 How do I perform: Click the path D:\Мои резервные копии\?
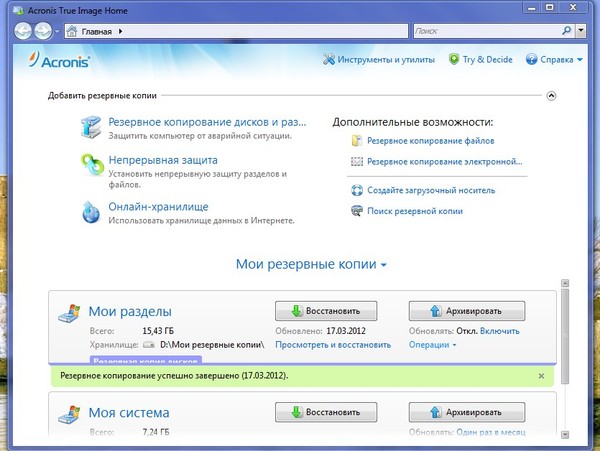coord(212,345)
